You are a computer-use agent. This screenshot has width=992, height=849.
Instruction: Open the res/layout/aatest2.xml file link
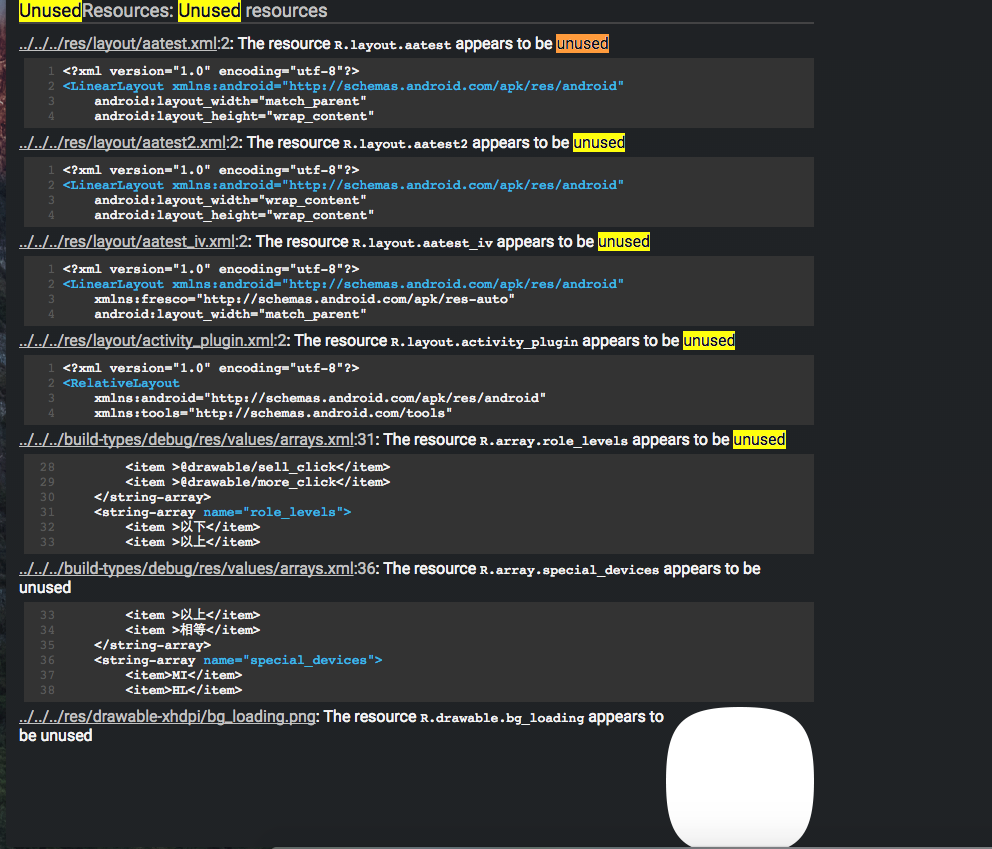pyautogui.click(x=122, y=142)
